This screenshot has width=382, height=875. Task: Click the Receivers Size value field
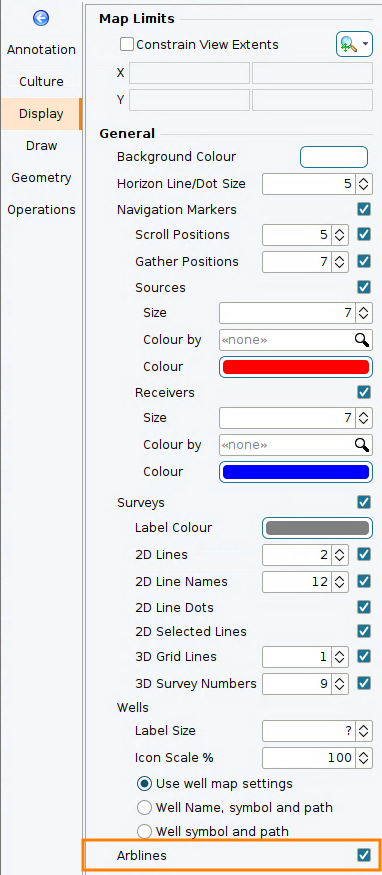tap(287, 417)
